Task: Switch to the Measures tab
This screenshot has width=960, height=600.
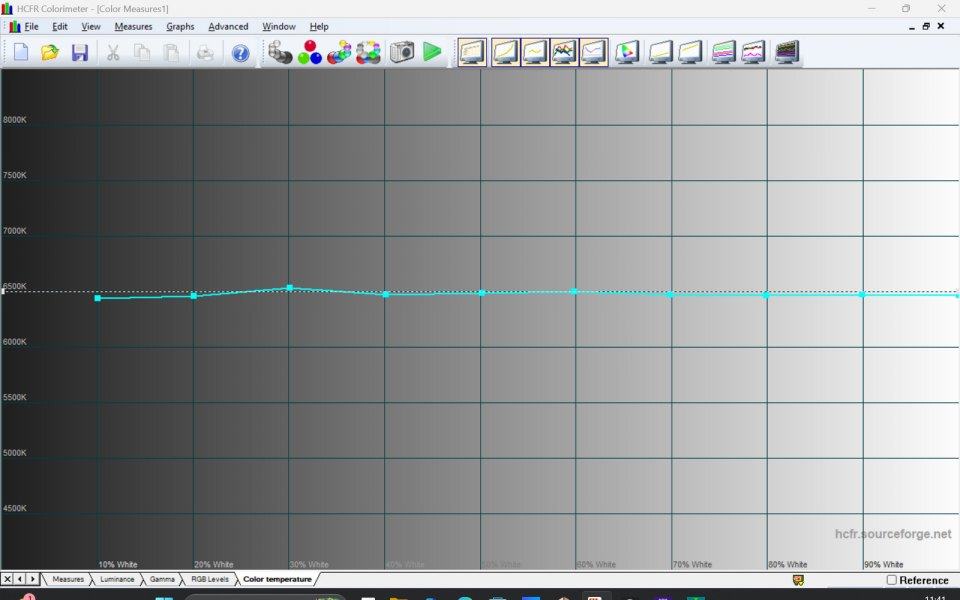Action: (68, 579)
